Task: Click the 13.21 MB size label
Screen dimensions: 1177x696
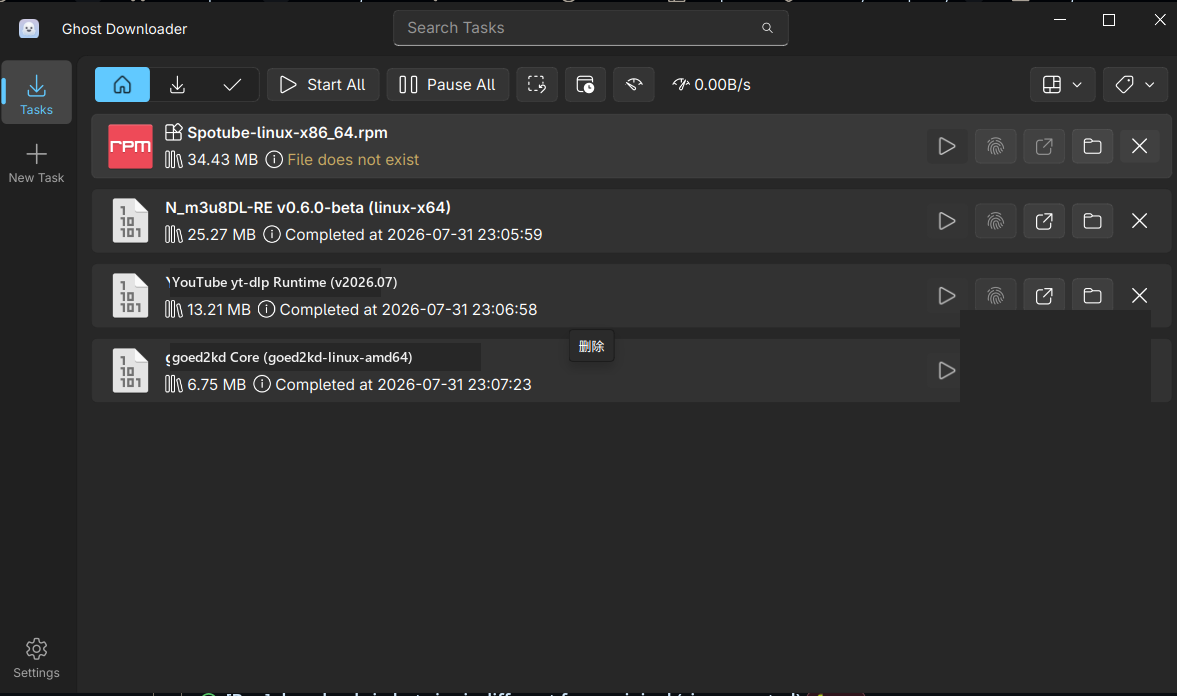Action: (218, 309)
